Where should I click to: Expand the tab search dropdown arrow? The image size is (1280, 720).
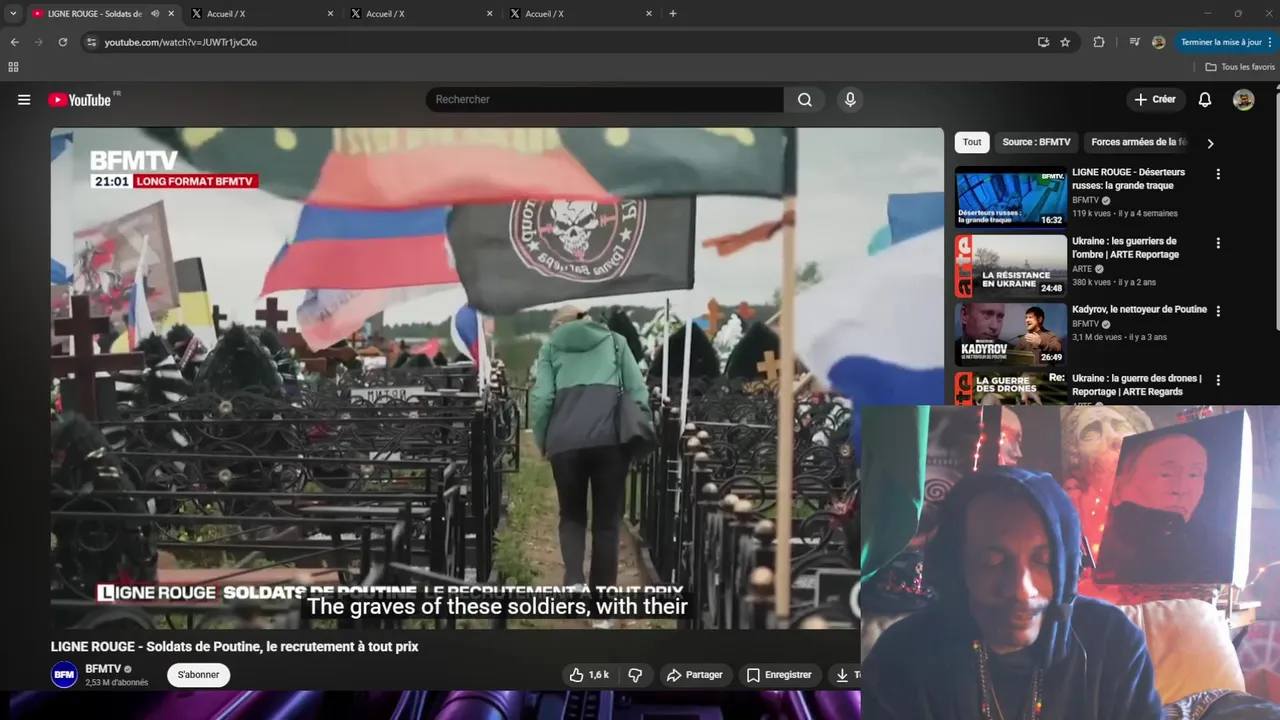tap(13, 14)
